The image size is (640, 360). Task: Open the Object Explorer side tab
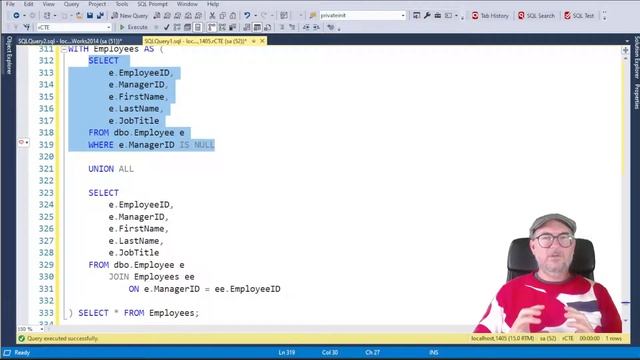(x=9, y=55)
